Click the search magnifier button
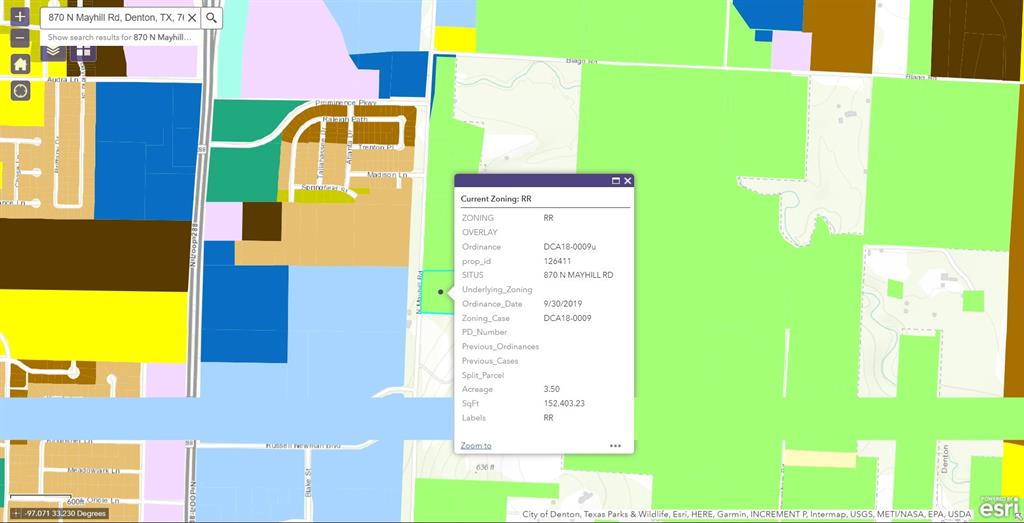This screenshot has width=1024, height=523. pos(211,18)
